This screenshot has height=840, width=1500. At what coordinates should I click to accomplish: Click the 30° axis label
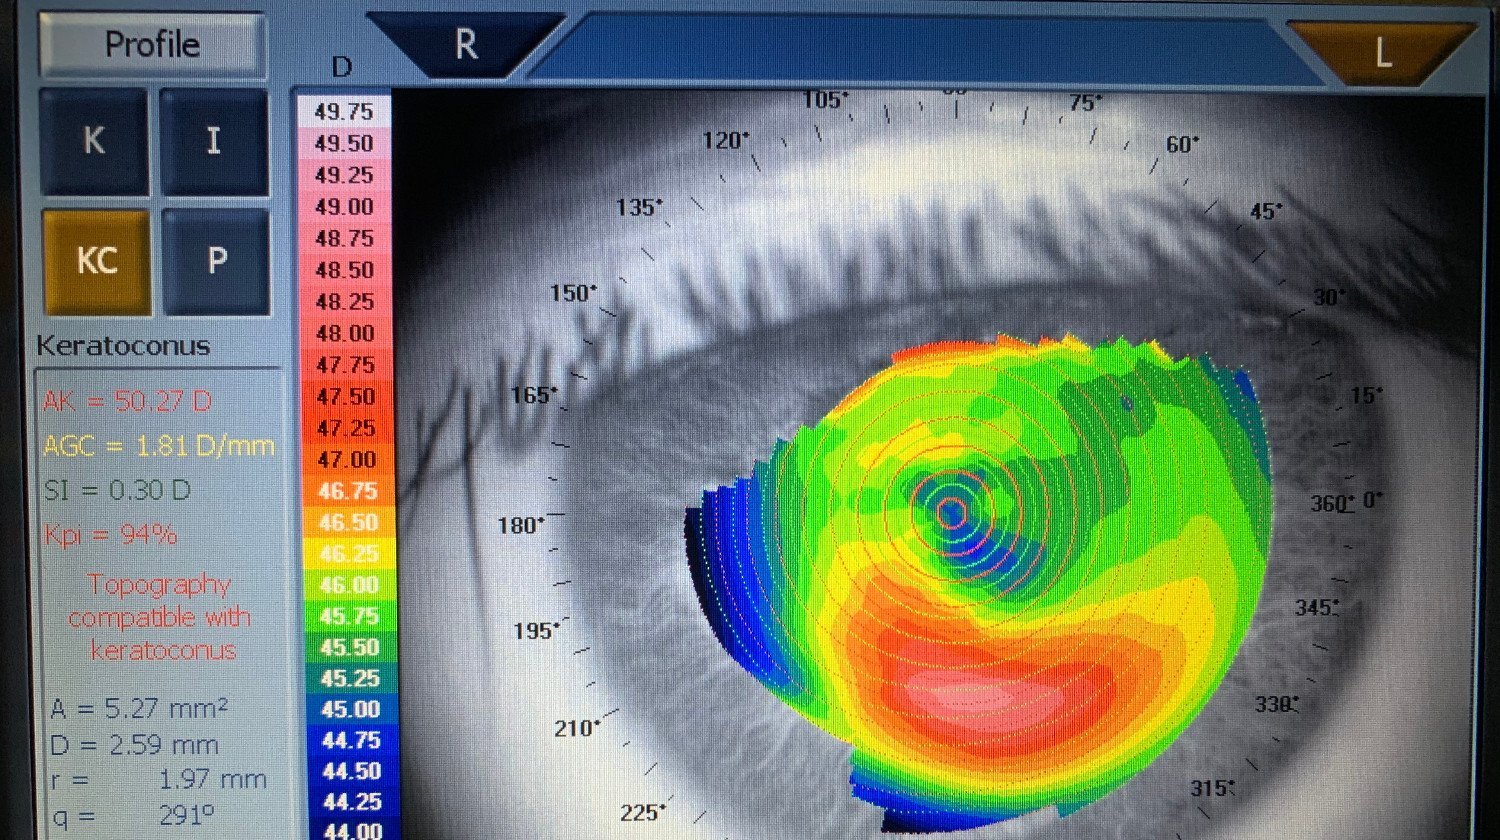pos(1330,297)
